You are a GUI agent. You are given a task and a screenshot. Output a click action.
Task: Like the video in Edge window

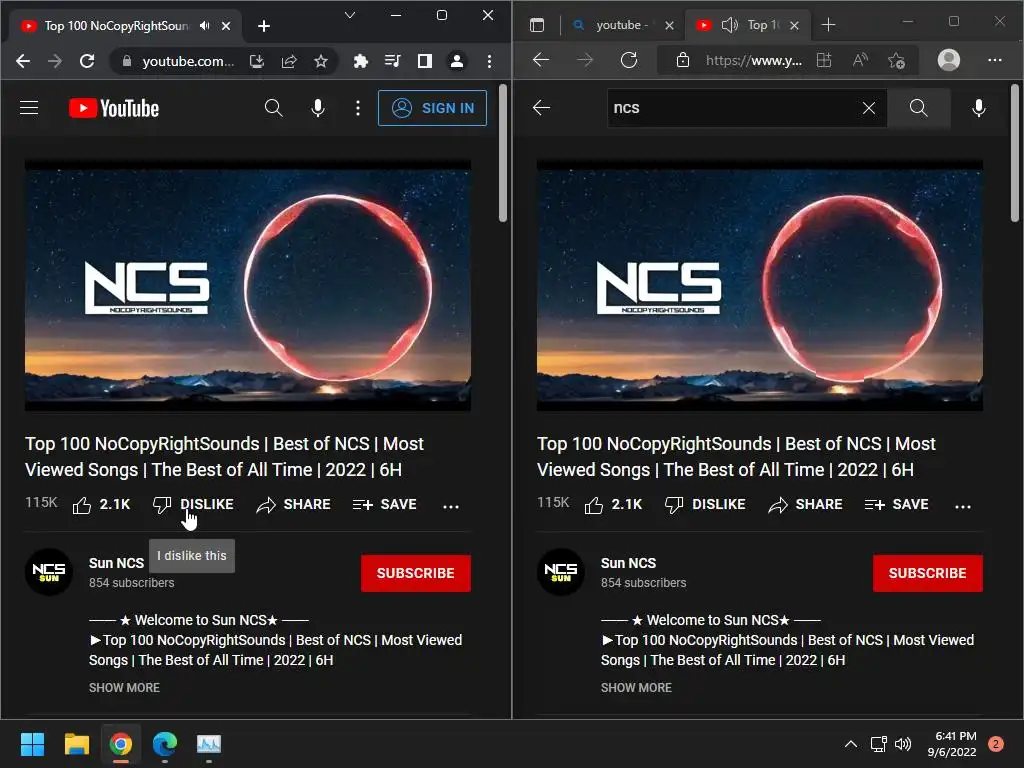pyautogui.click(x=613, y=505)
